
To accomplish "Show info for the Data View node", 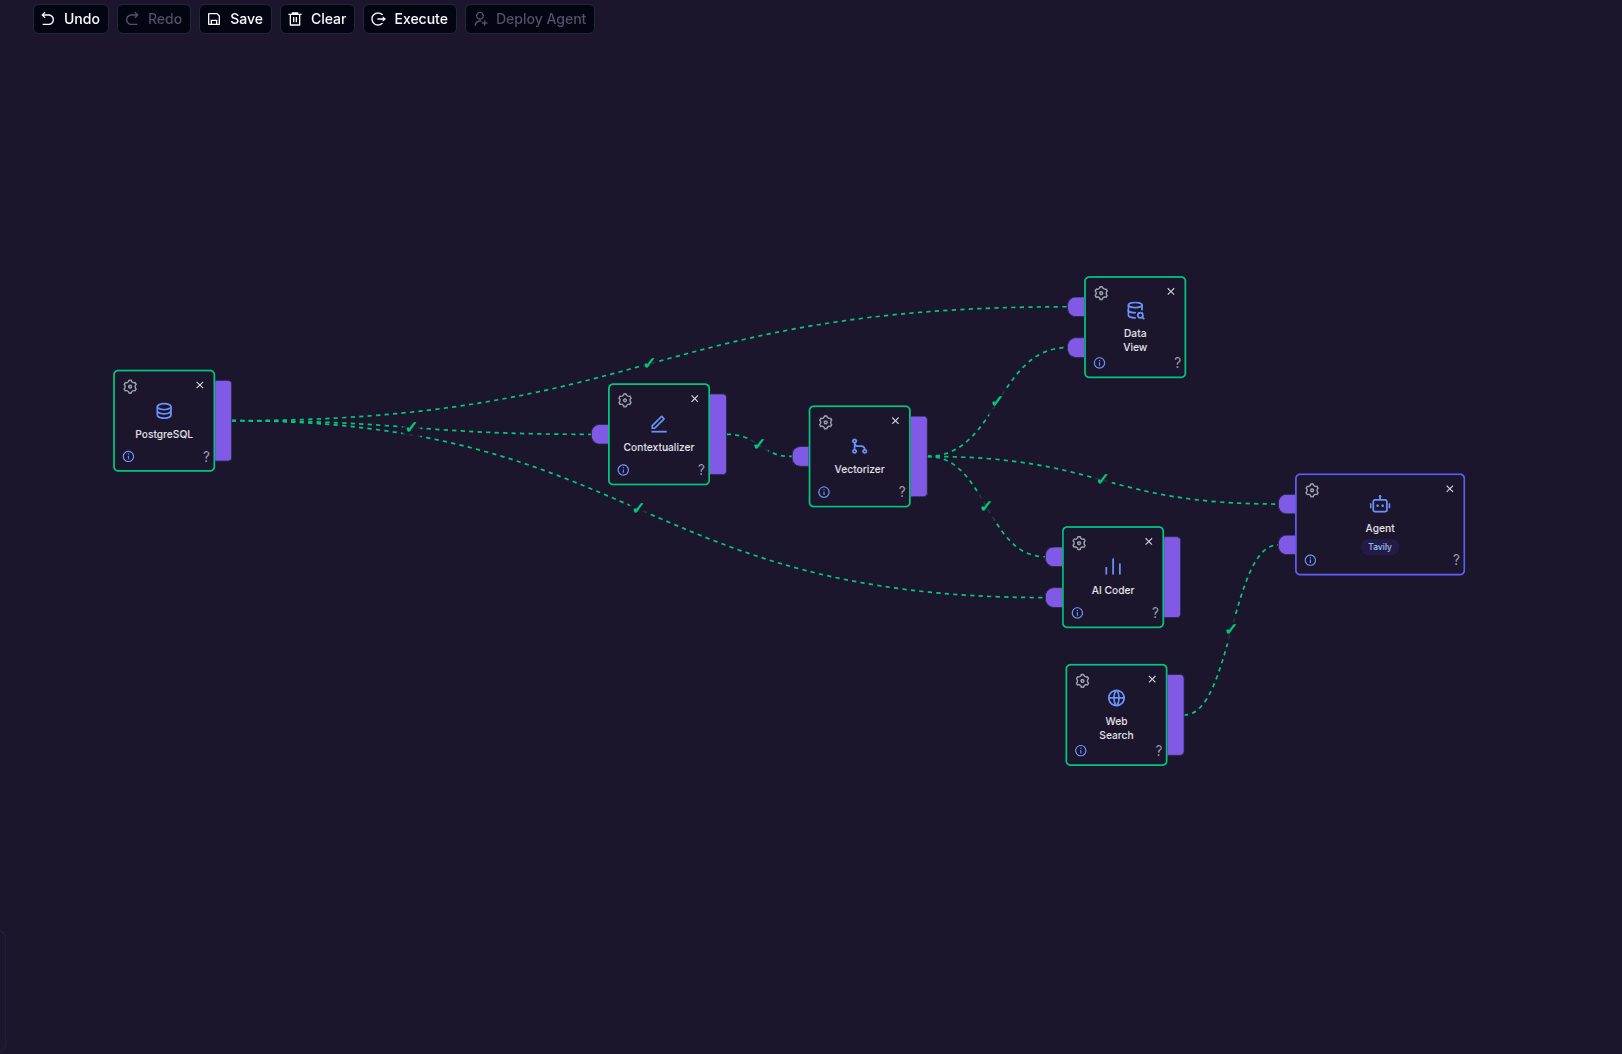I will [x=1099, y=363].
